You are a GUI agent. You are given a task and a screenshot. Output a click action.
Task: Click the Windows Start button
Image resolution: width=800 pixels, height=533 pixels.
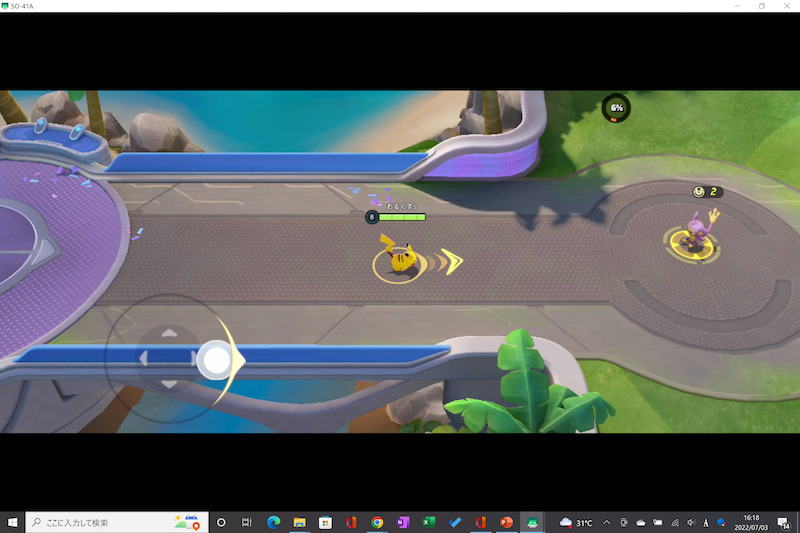(x=13, y=522)
